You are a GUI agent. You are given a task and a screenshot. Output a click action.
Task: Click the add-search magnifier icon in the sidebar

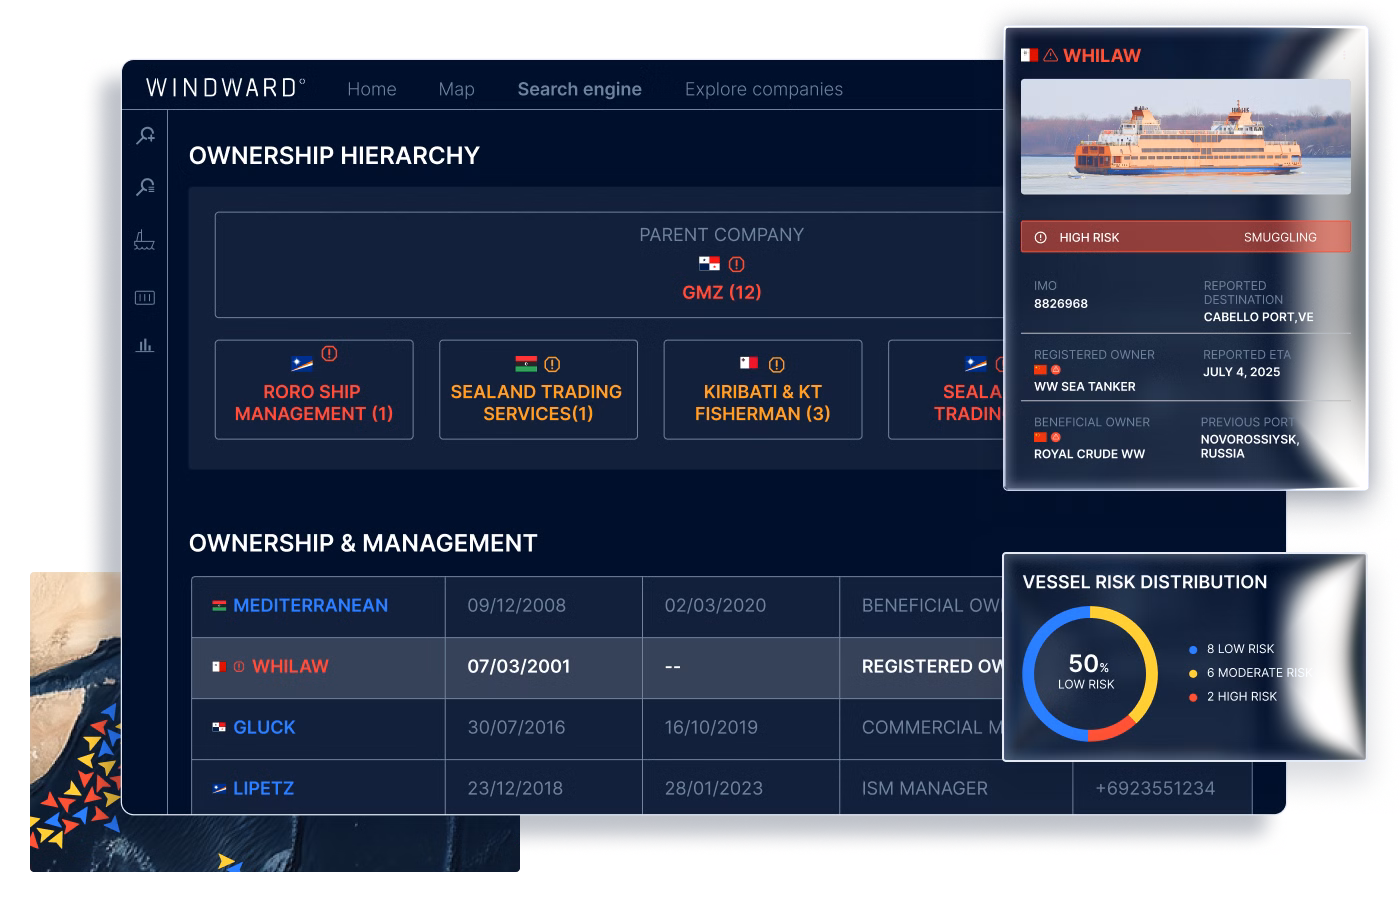[146, 135]
